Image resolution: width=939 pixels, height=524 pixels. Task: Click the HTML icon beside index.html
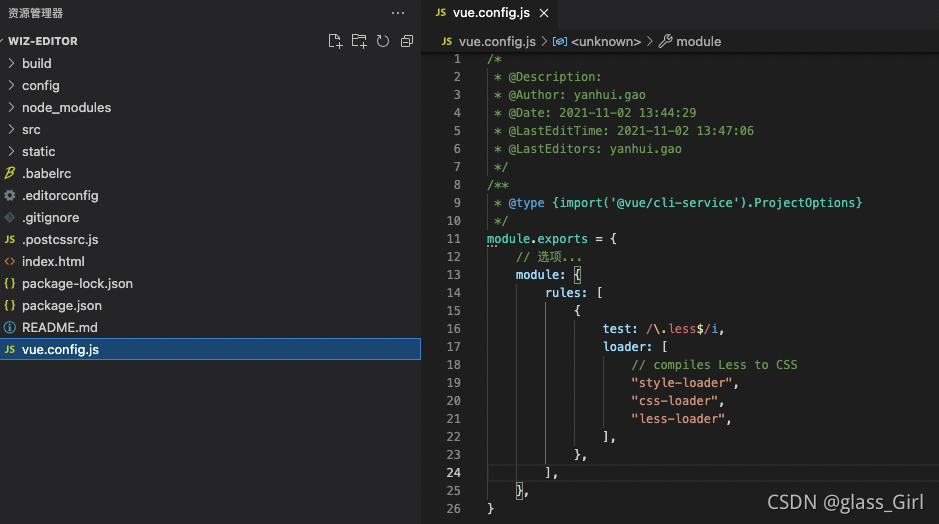click(x=10, y=262)
